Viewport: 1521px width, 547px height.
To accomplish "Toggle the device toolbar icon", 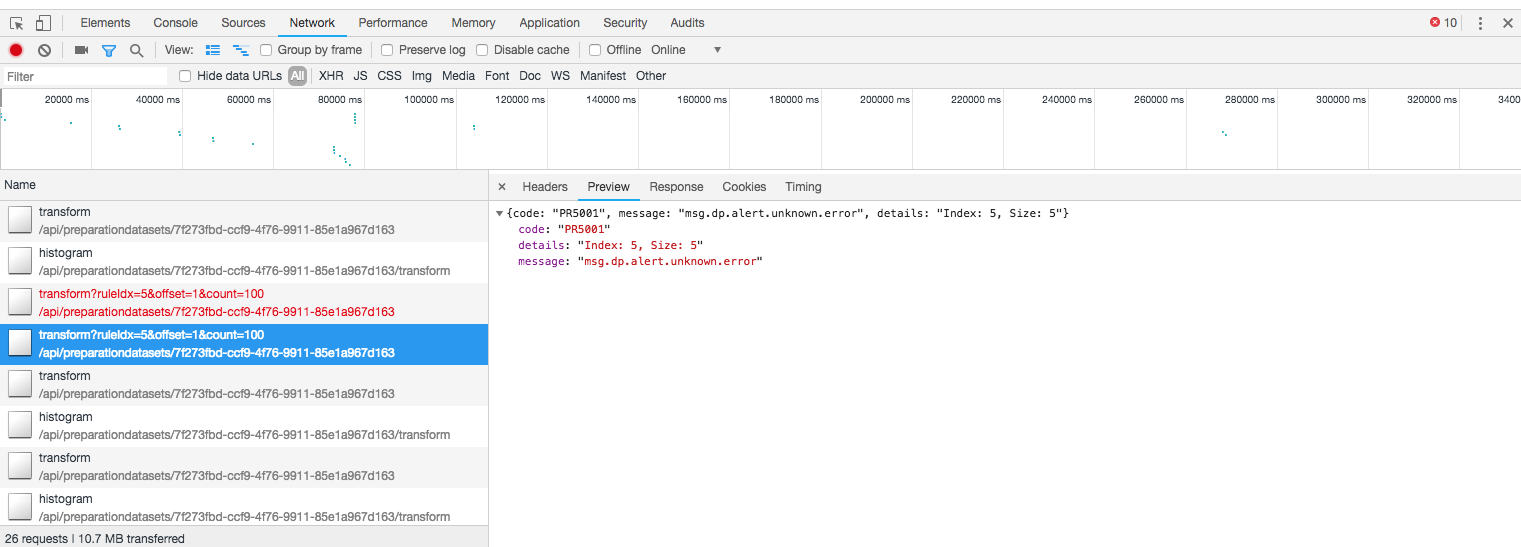I will point(43,23).
